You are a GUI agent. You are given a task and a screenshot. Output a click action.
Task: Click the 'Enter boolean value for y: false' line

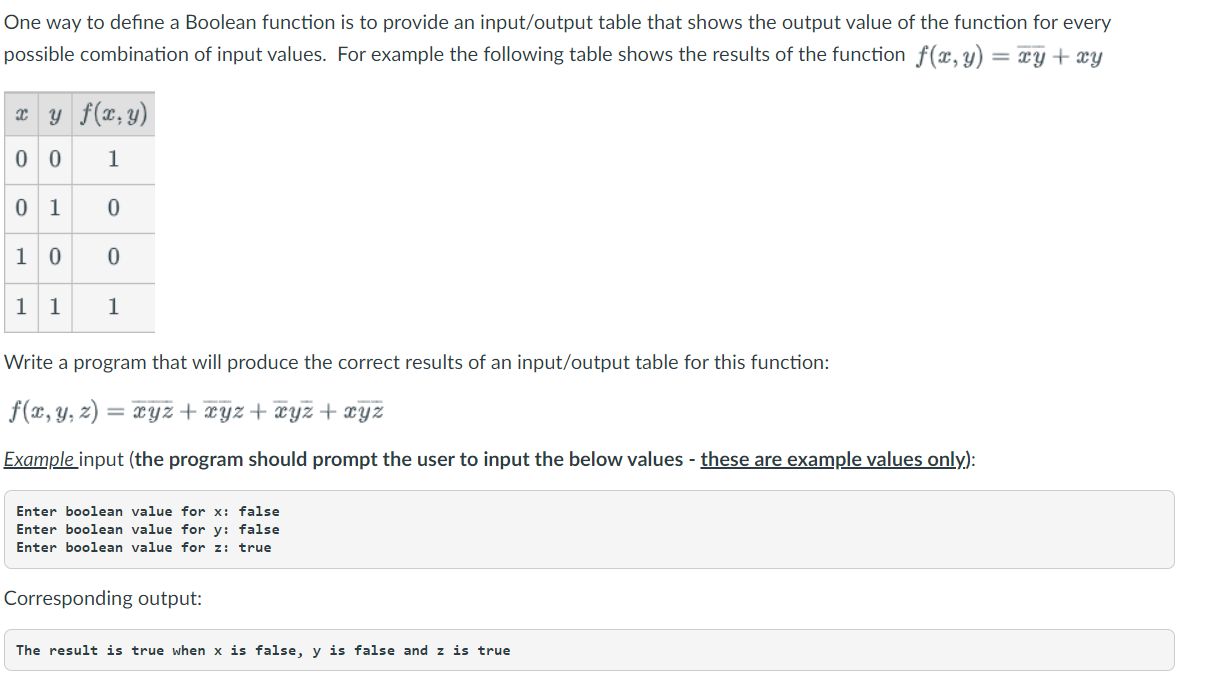[148, 529]
